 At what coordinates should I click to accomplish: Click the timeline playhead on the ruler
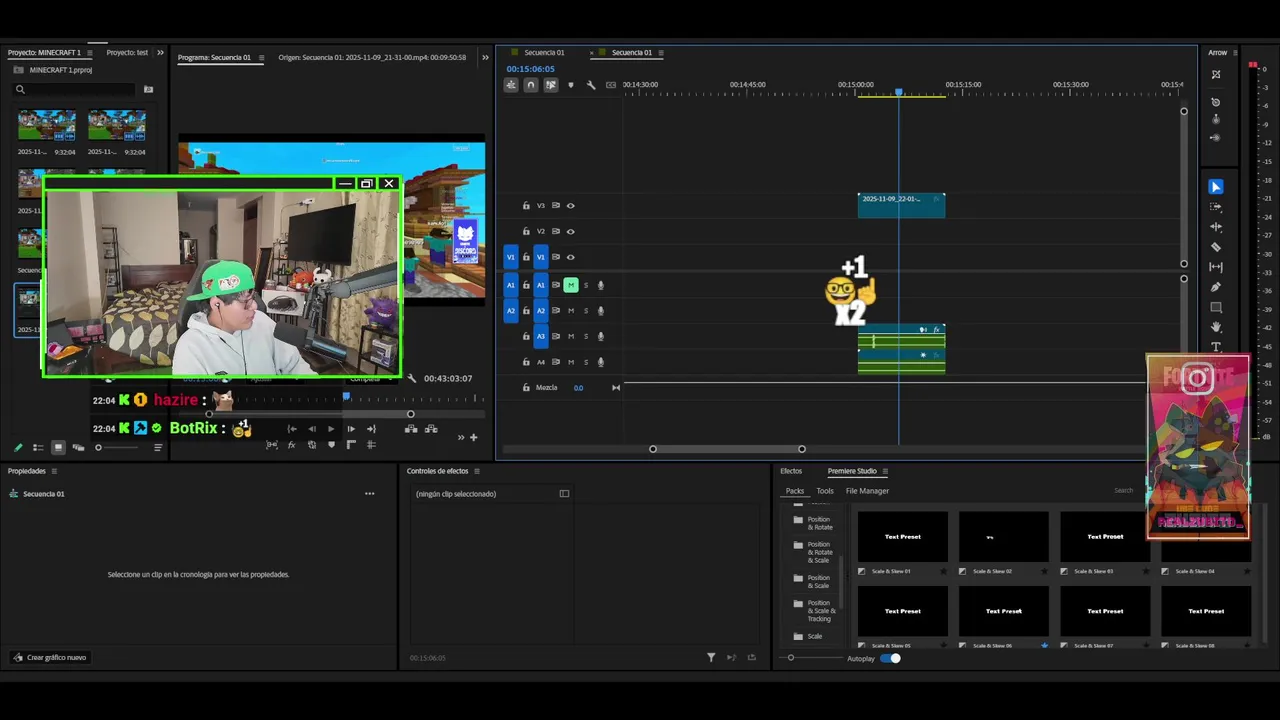point(898,92)
